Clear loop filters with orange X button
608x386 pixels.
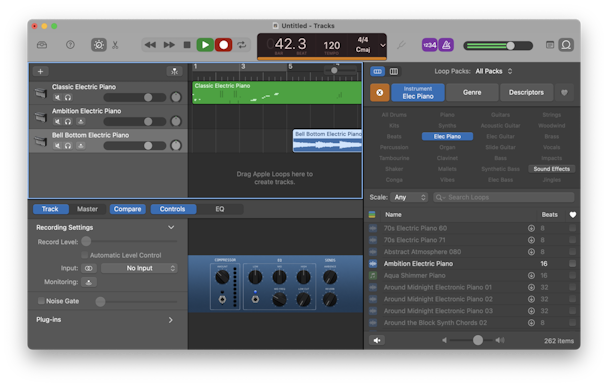(380, 93)
